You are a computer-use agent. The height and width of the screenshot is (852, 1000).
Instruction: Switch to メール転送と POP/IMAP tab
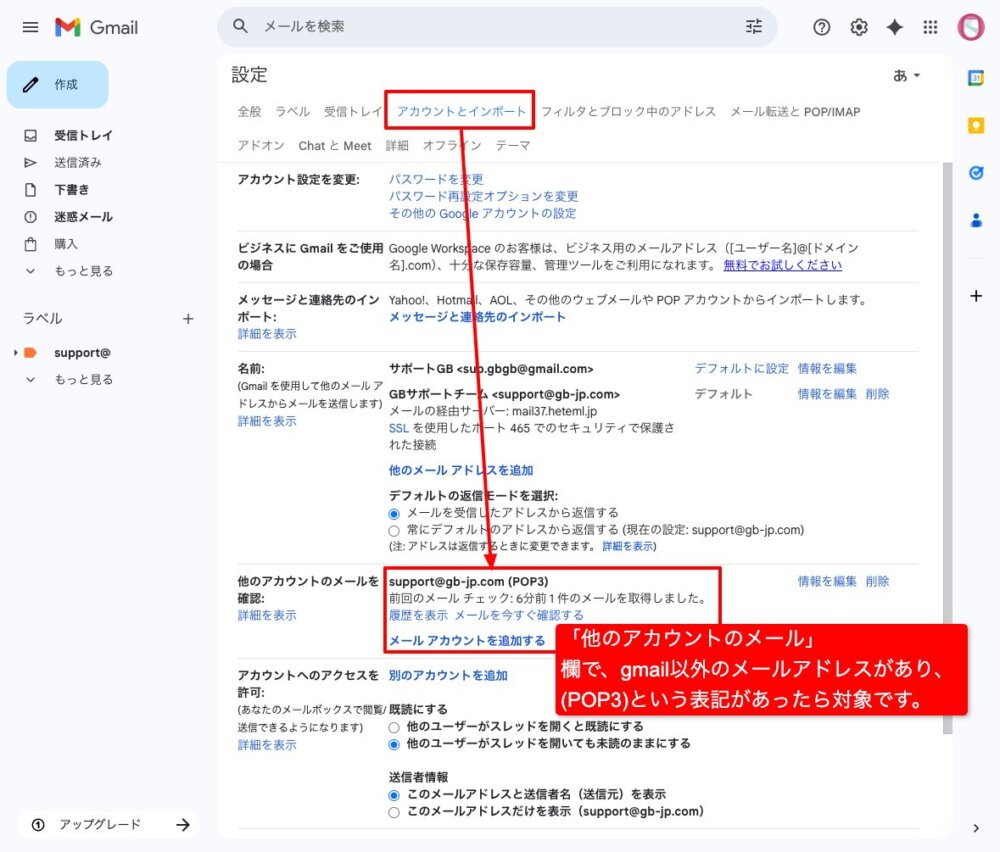pyautogui.click(x=794, y=112)
